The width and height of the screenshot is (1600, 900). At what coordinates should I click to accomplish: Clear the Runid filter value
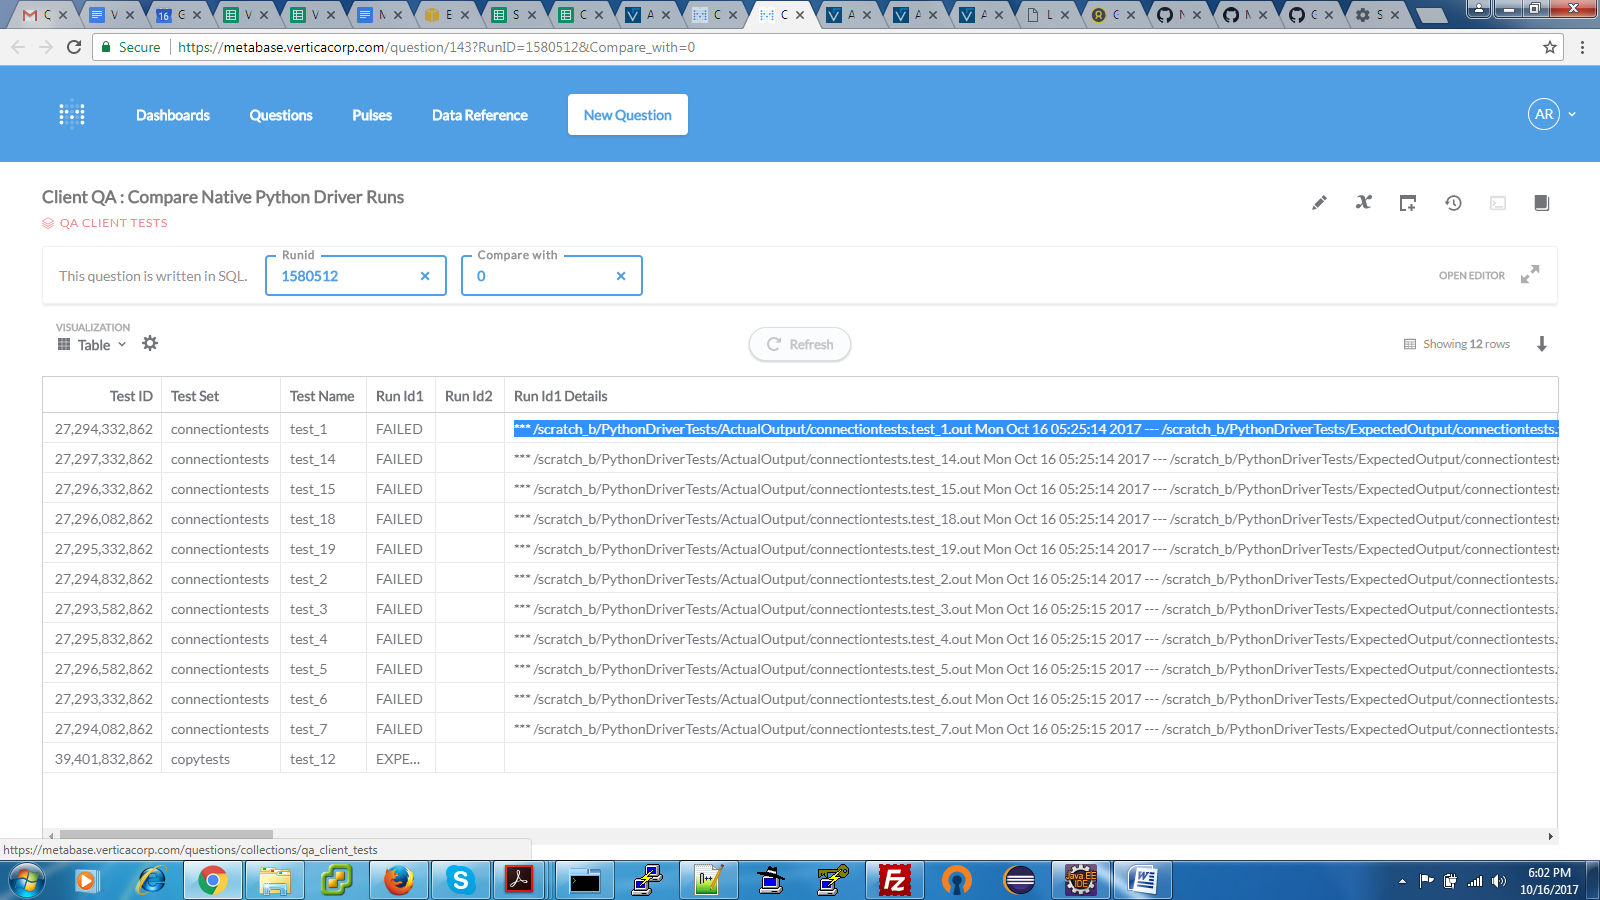coord(424,275)
